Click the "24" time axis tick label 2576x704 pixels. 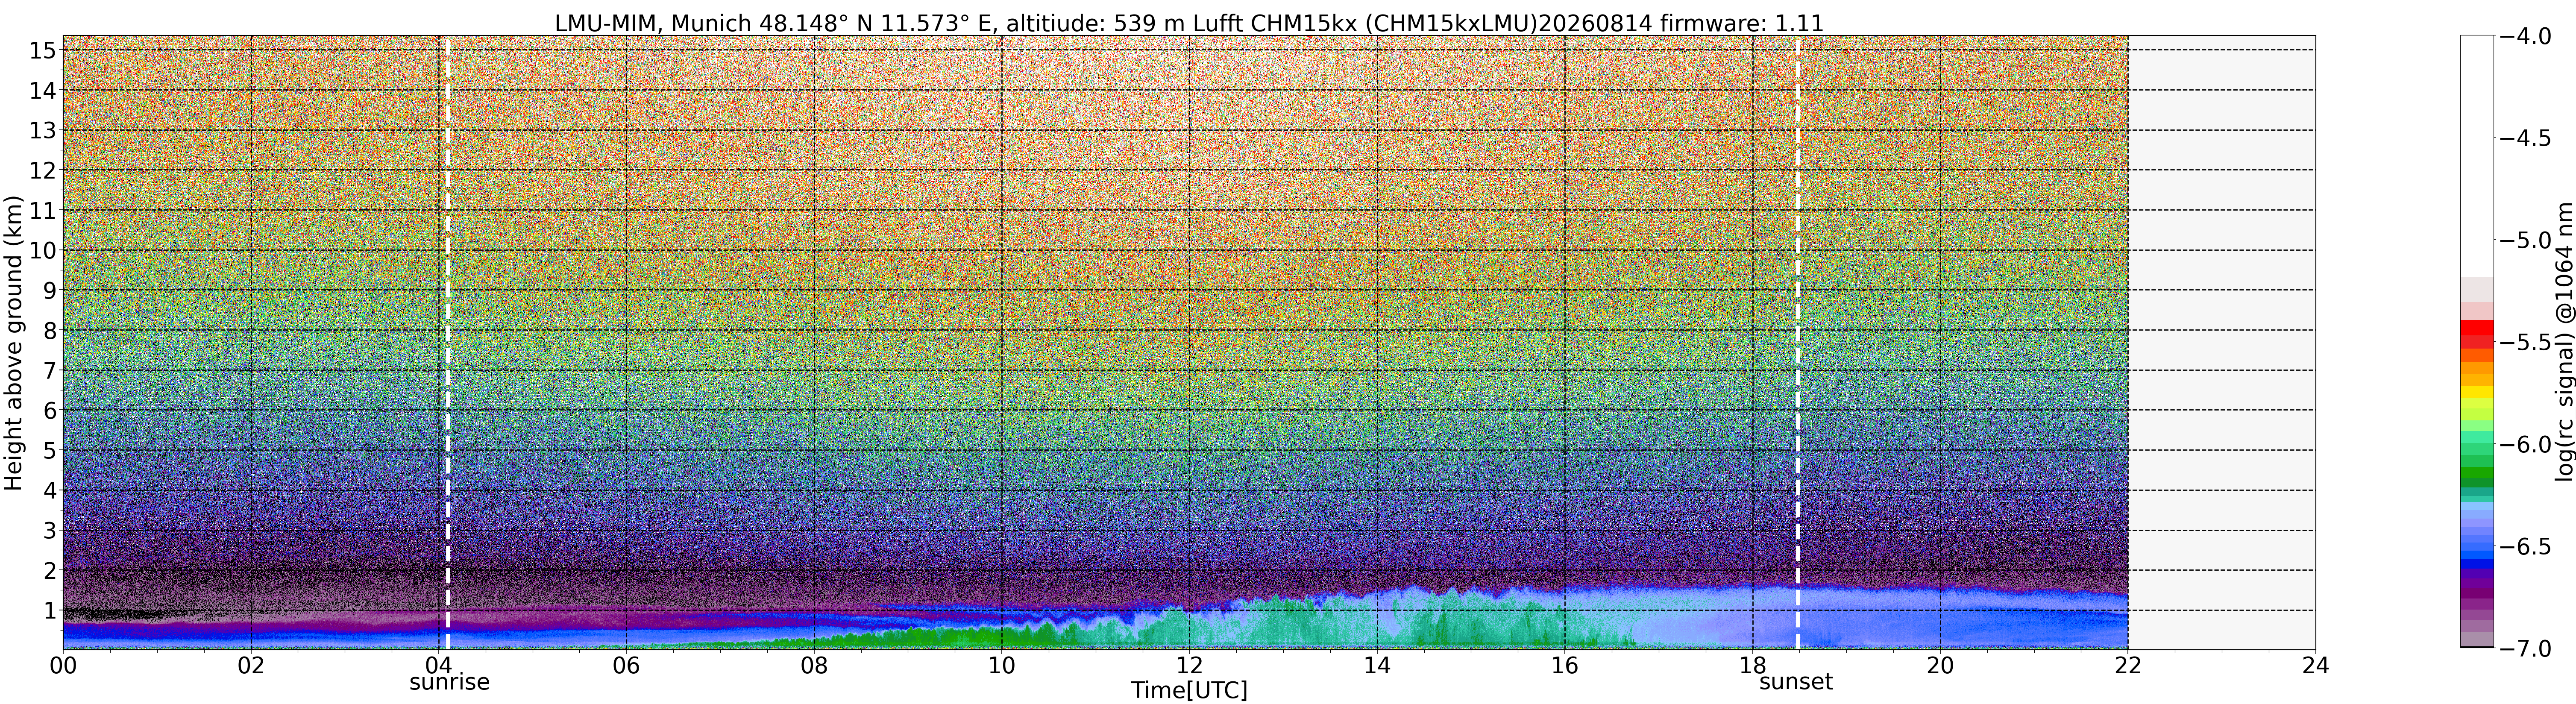click(2315, 665)
